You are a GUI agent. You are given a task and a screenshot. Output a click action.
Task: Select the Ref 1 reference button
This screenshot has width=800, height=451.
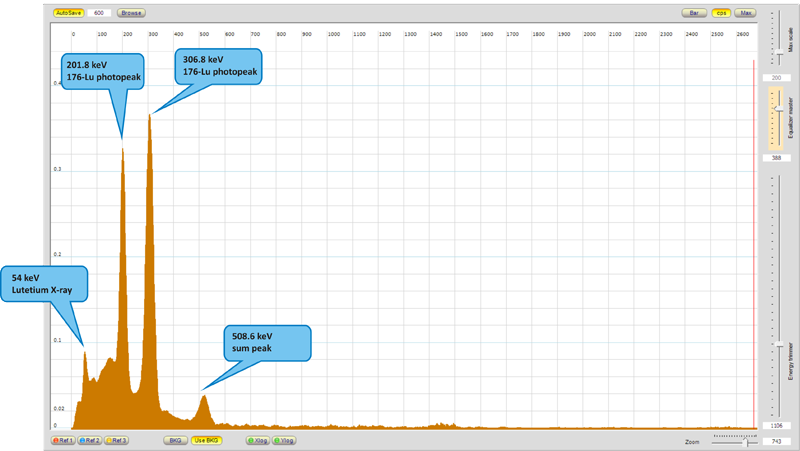[63, 440]
